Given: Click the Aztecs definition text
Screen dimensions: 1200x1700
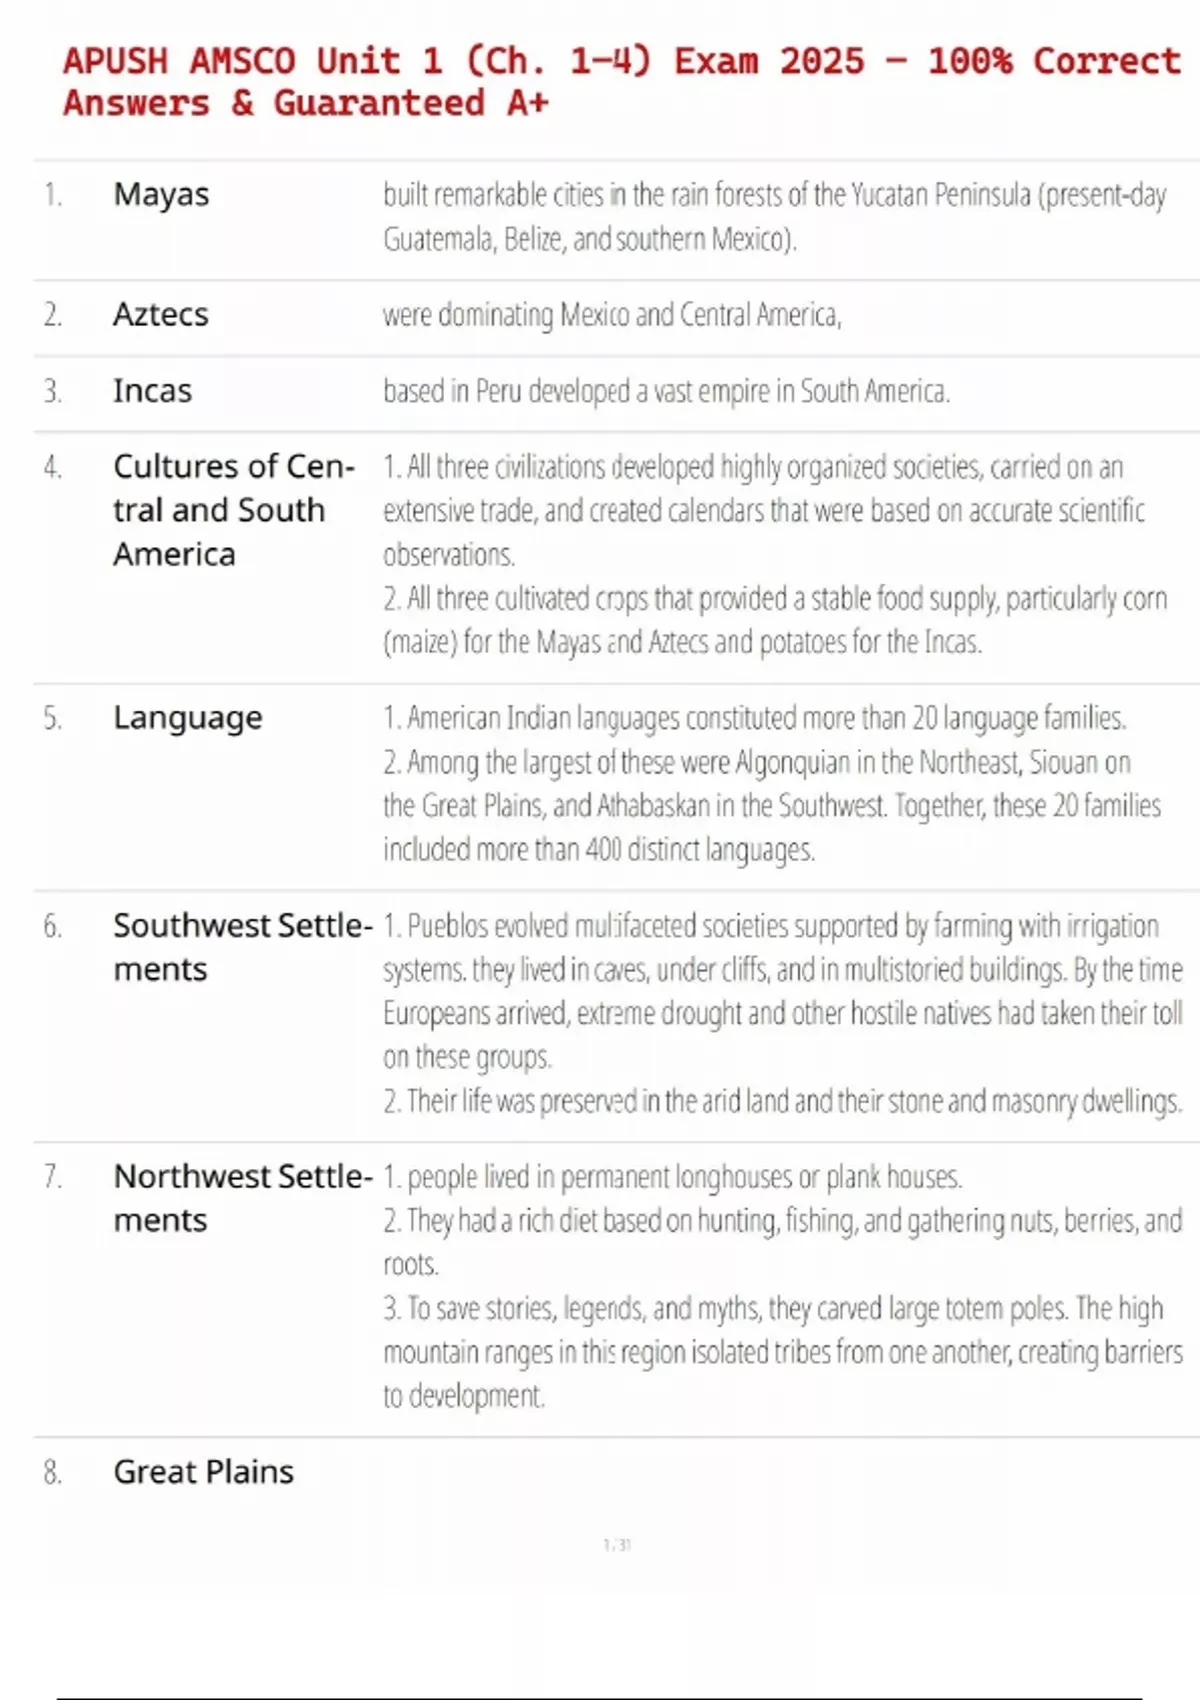Looking at the screenshot, I should [x=612, y=315].
